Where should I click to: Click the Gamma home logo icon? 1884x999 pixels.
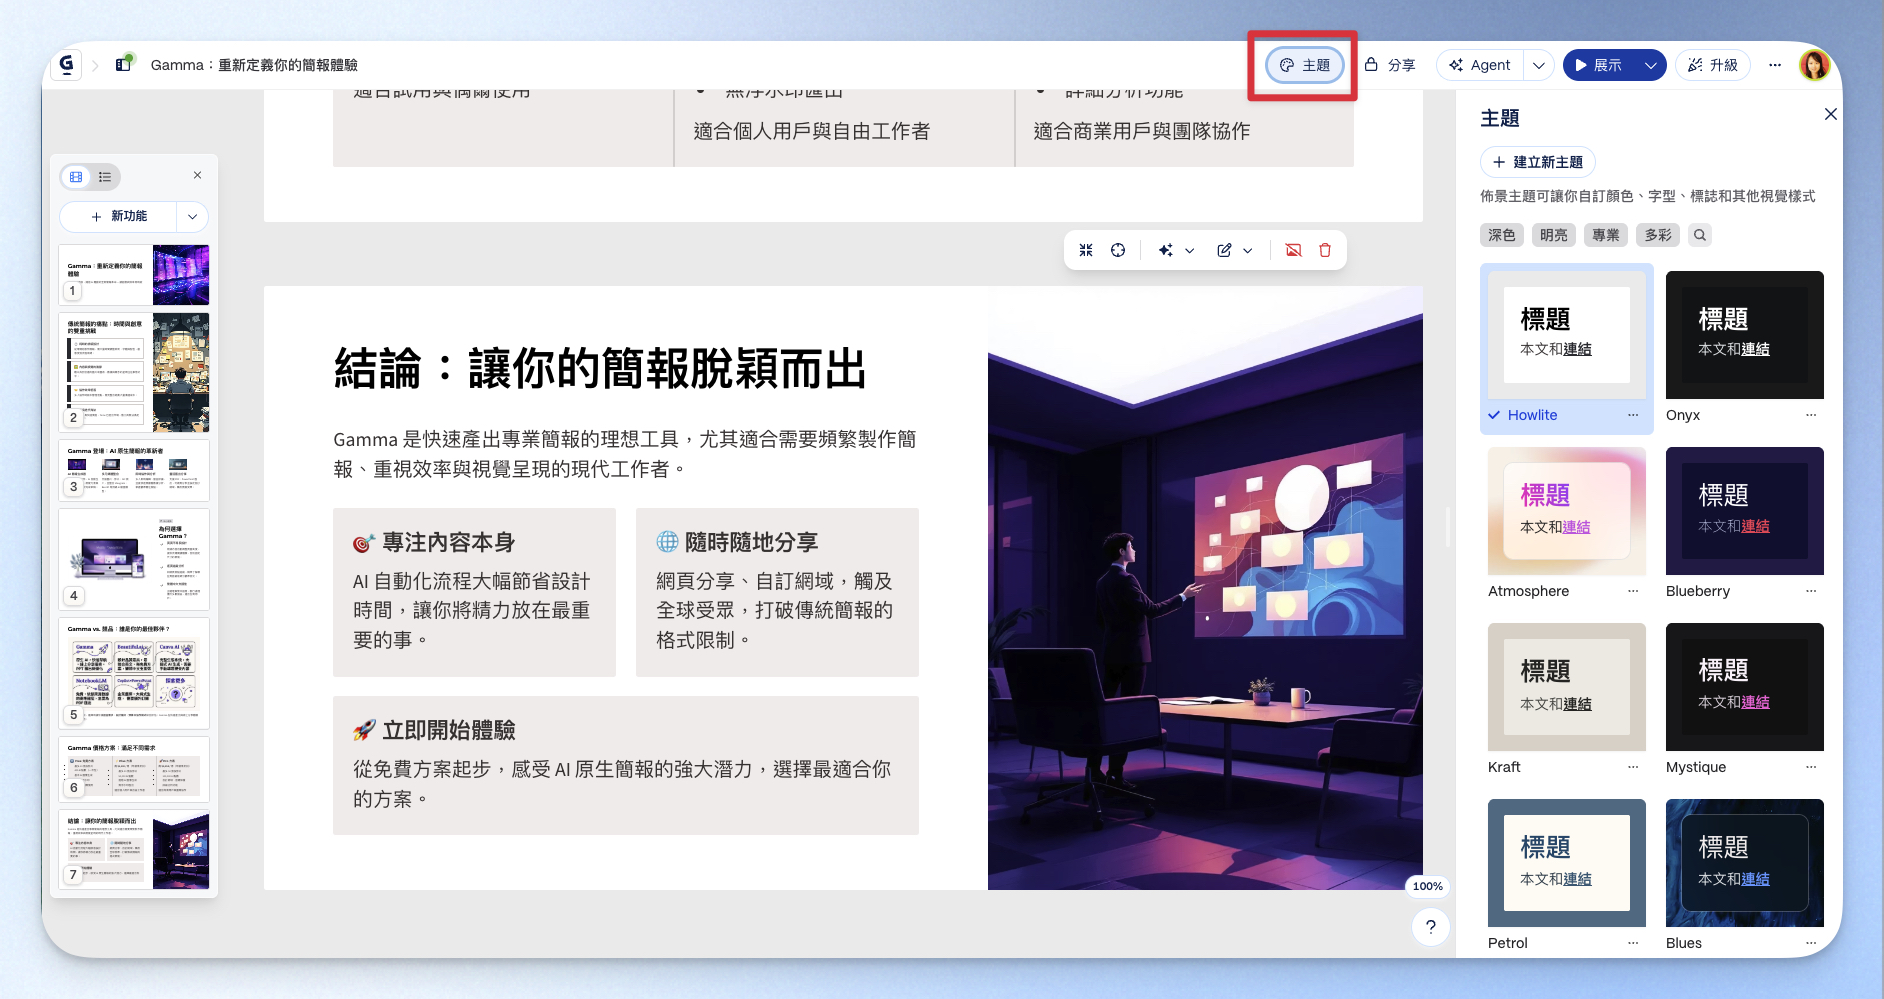(66, 65)
